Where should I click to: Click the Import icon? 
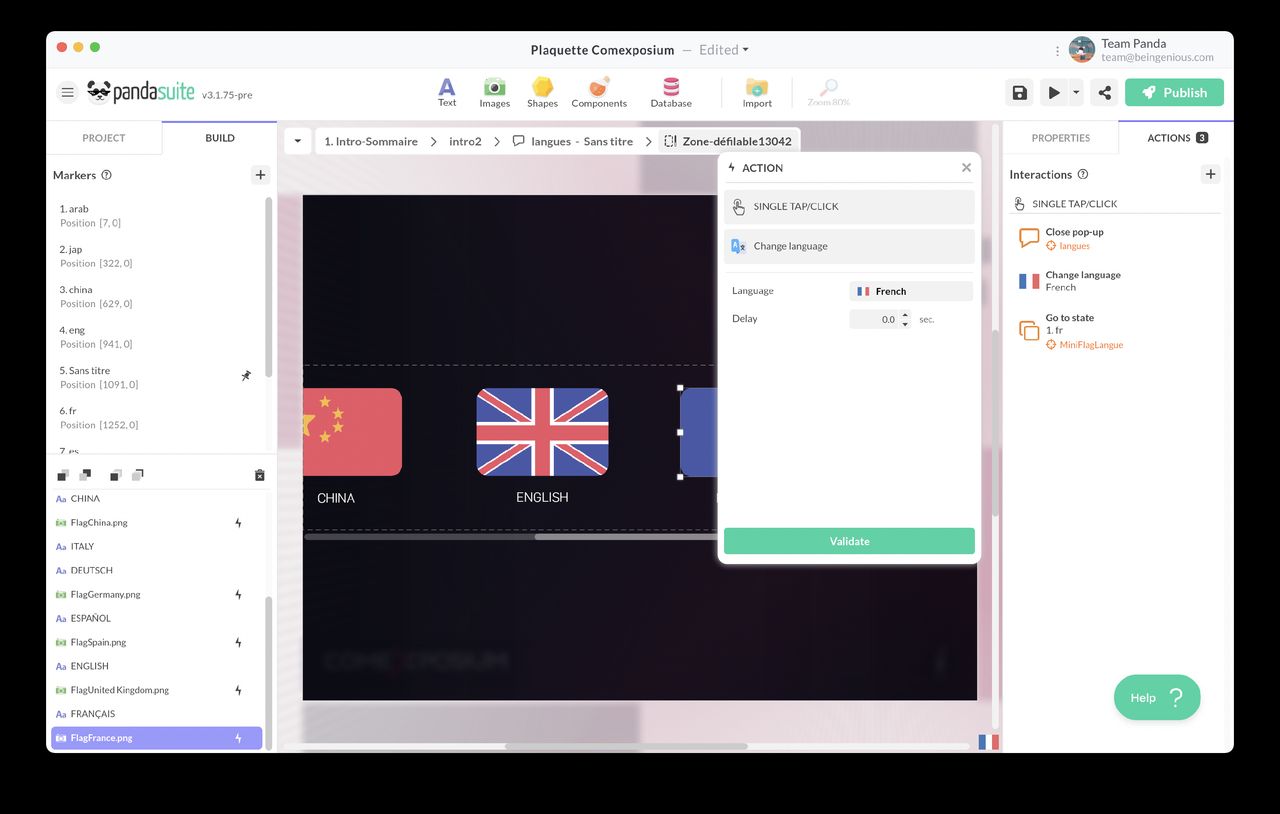click(757, 92)
